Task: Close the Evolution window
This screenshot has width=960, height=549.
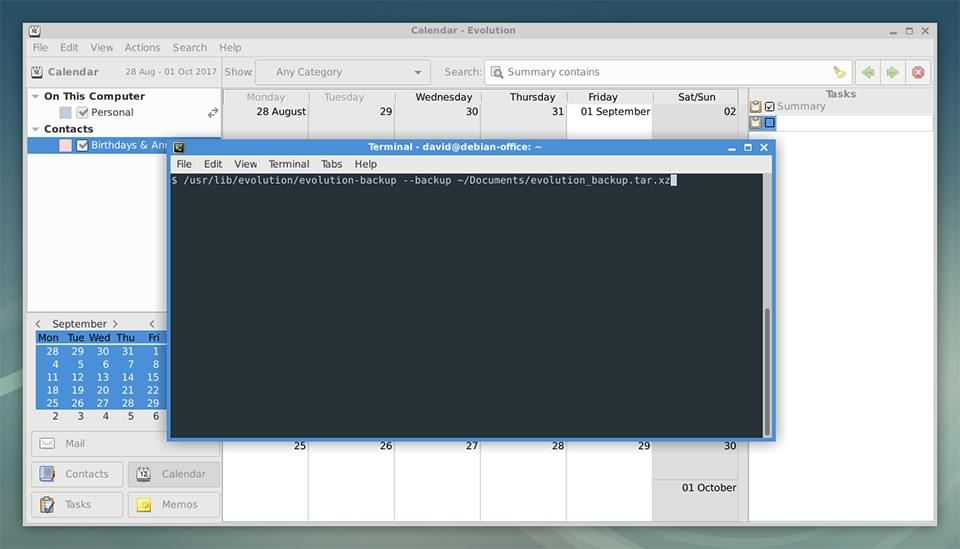Action: [925, 31]
